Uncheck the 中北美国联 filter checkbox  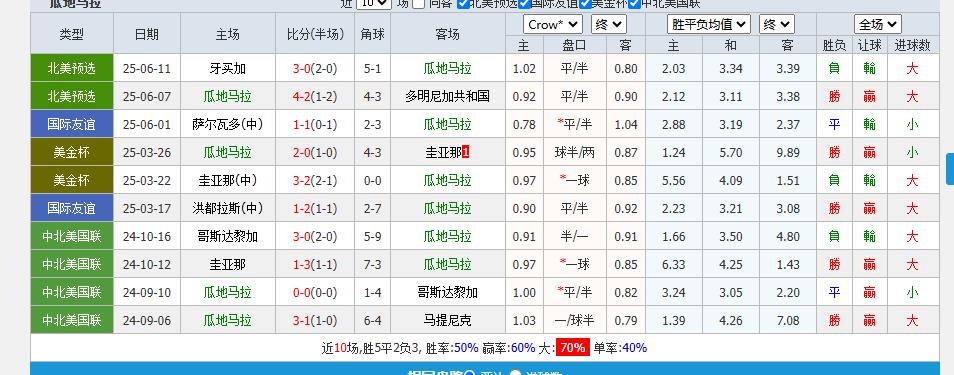(635, 3)
